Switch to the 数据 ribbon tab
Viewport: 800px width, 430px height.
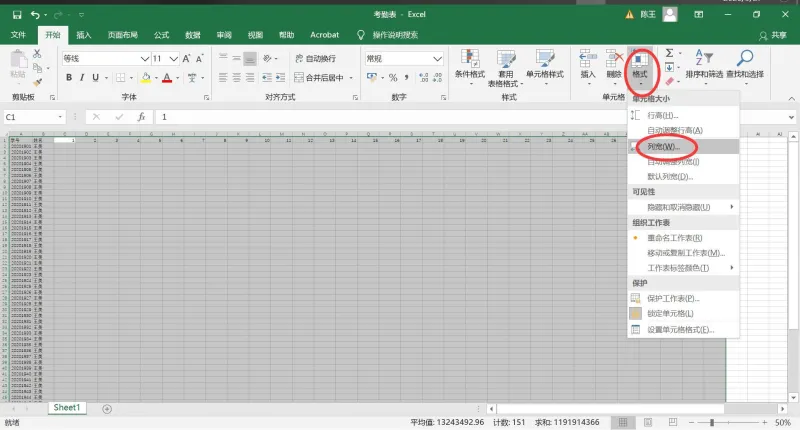click(x=192, y=35)
